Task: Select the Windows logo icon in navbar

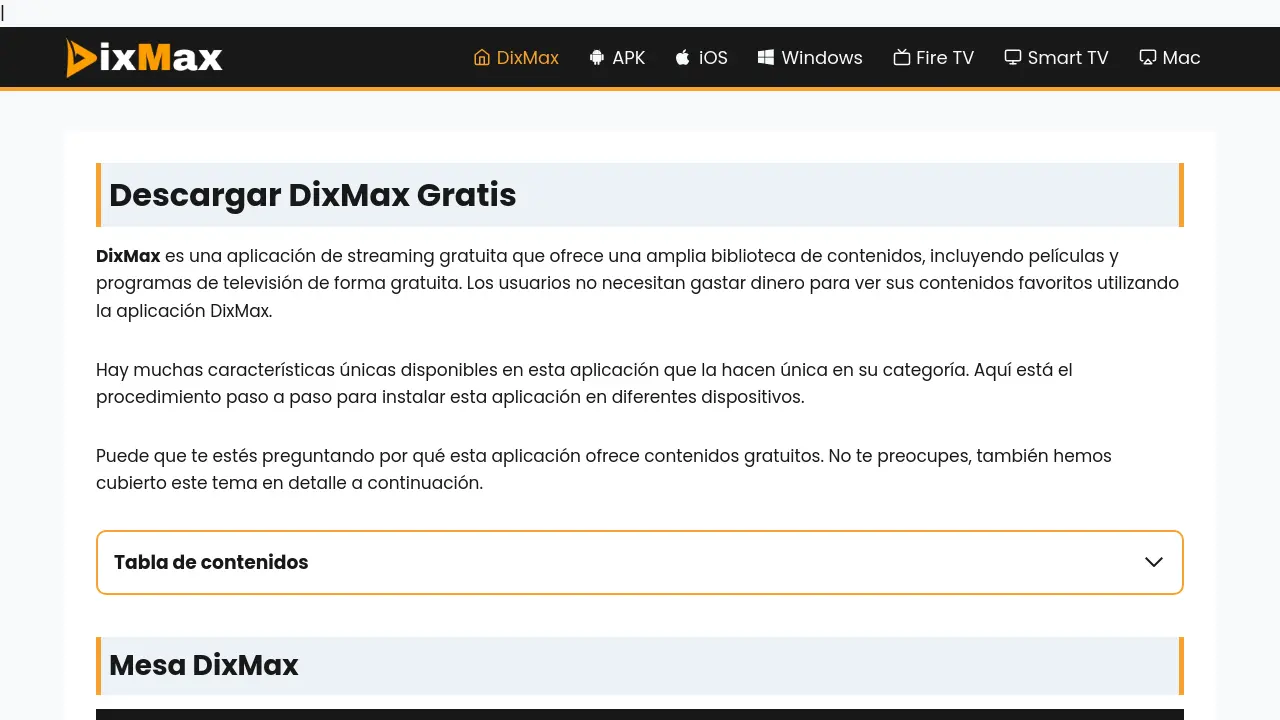Action: [766, 57]
